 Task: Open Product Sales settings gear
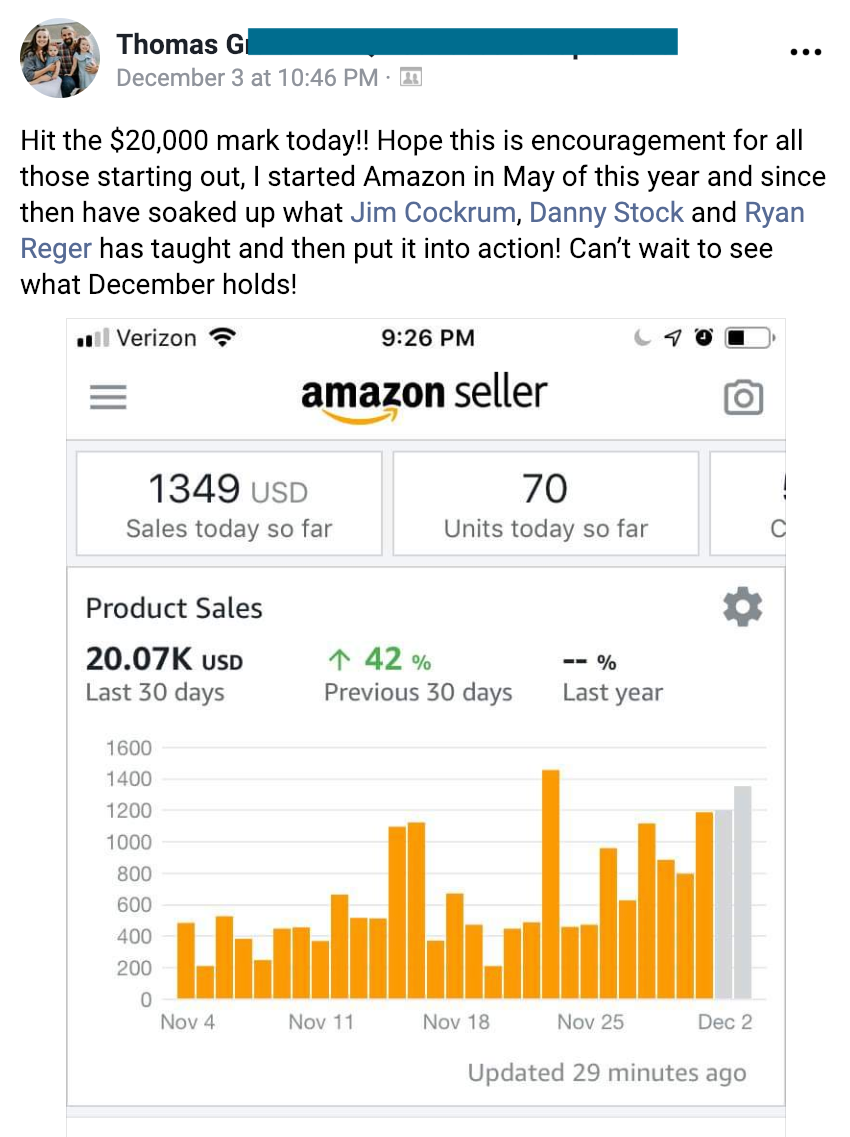pyautogui.click(x=741, y=607)
